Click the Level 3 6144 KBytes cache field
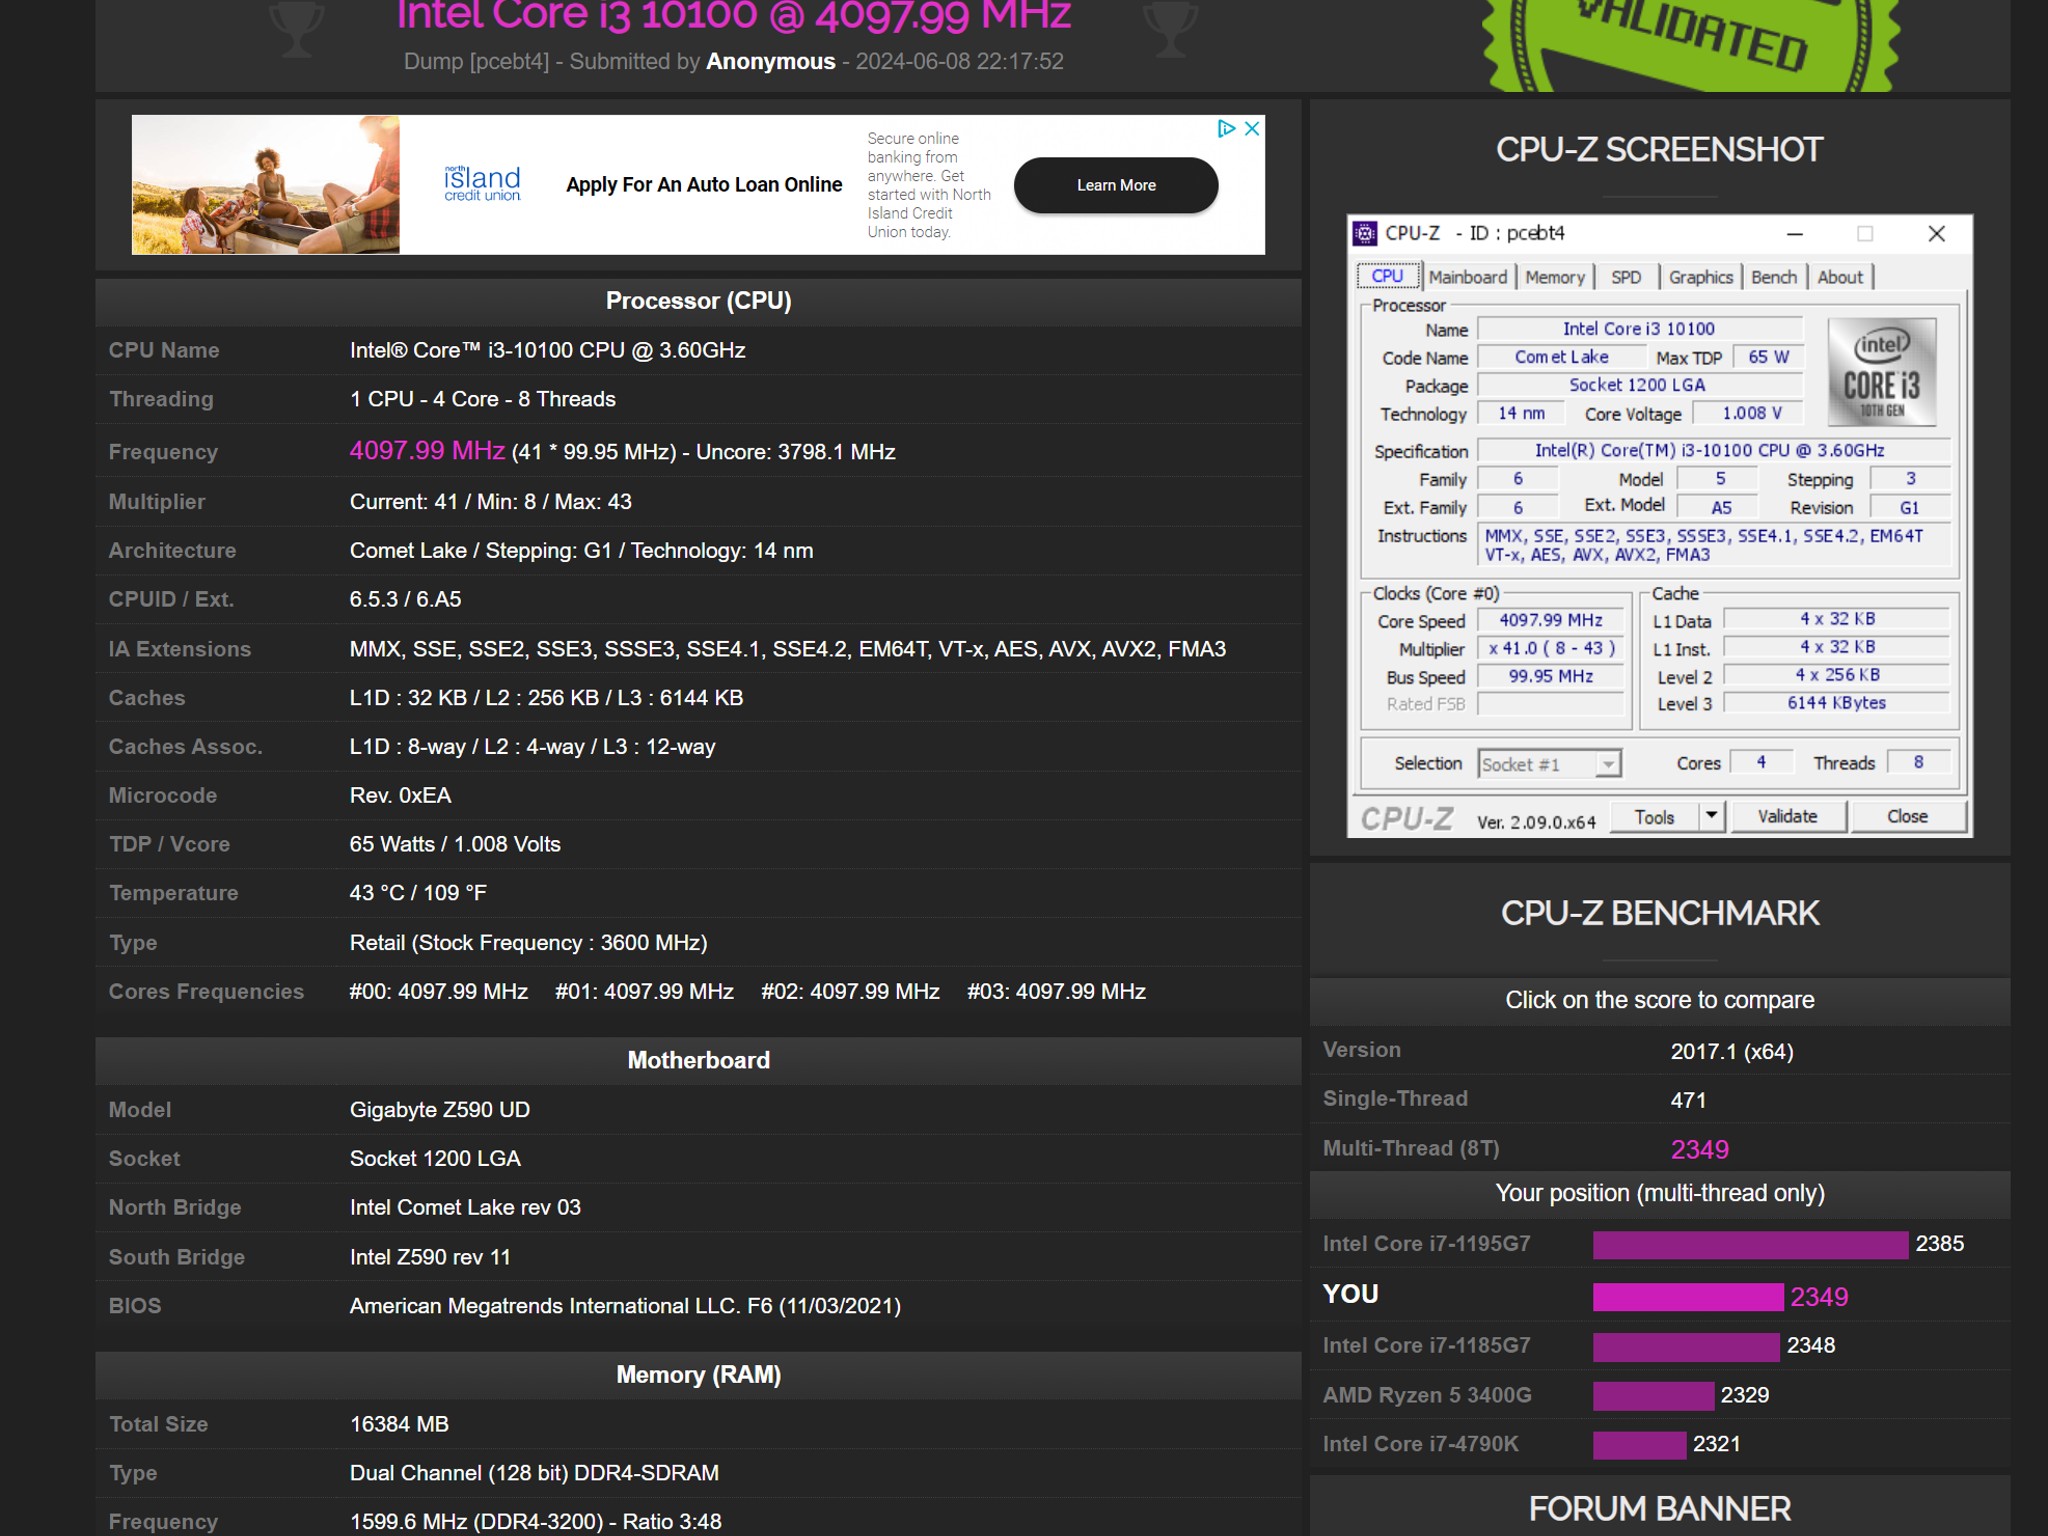The image size is (2048, 1536). [x=1836, y=703]
